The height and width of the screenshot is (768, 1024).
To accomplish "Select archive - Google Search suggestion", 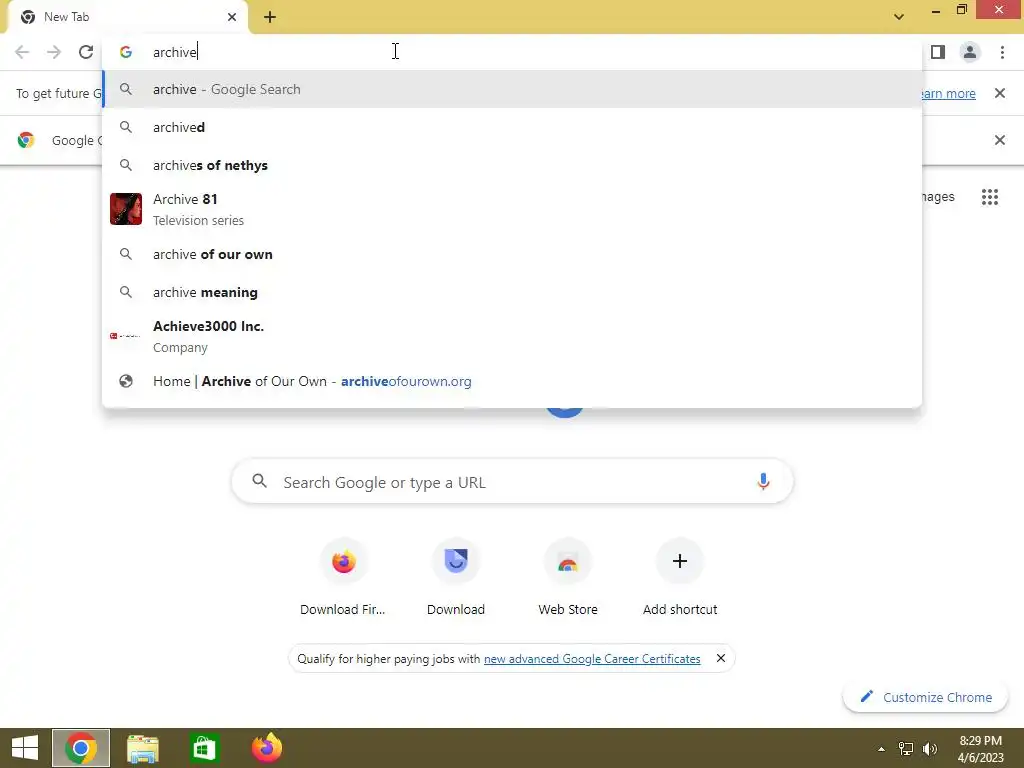I will tap(513, 89).
